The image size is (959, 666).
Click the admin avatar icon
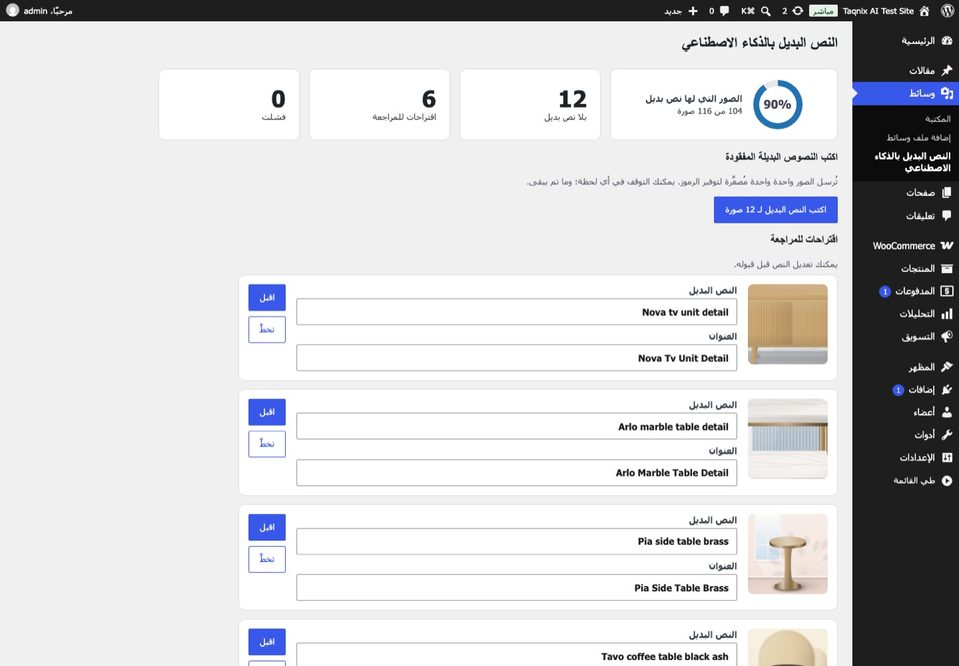tap(12, 10)
